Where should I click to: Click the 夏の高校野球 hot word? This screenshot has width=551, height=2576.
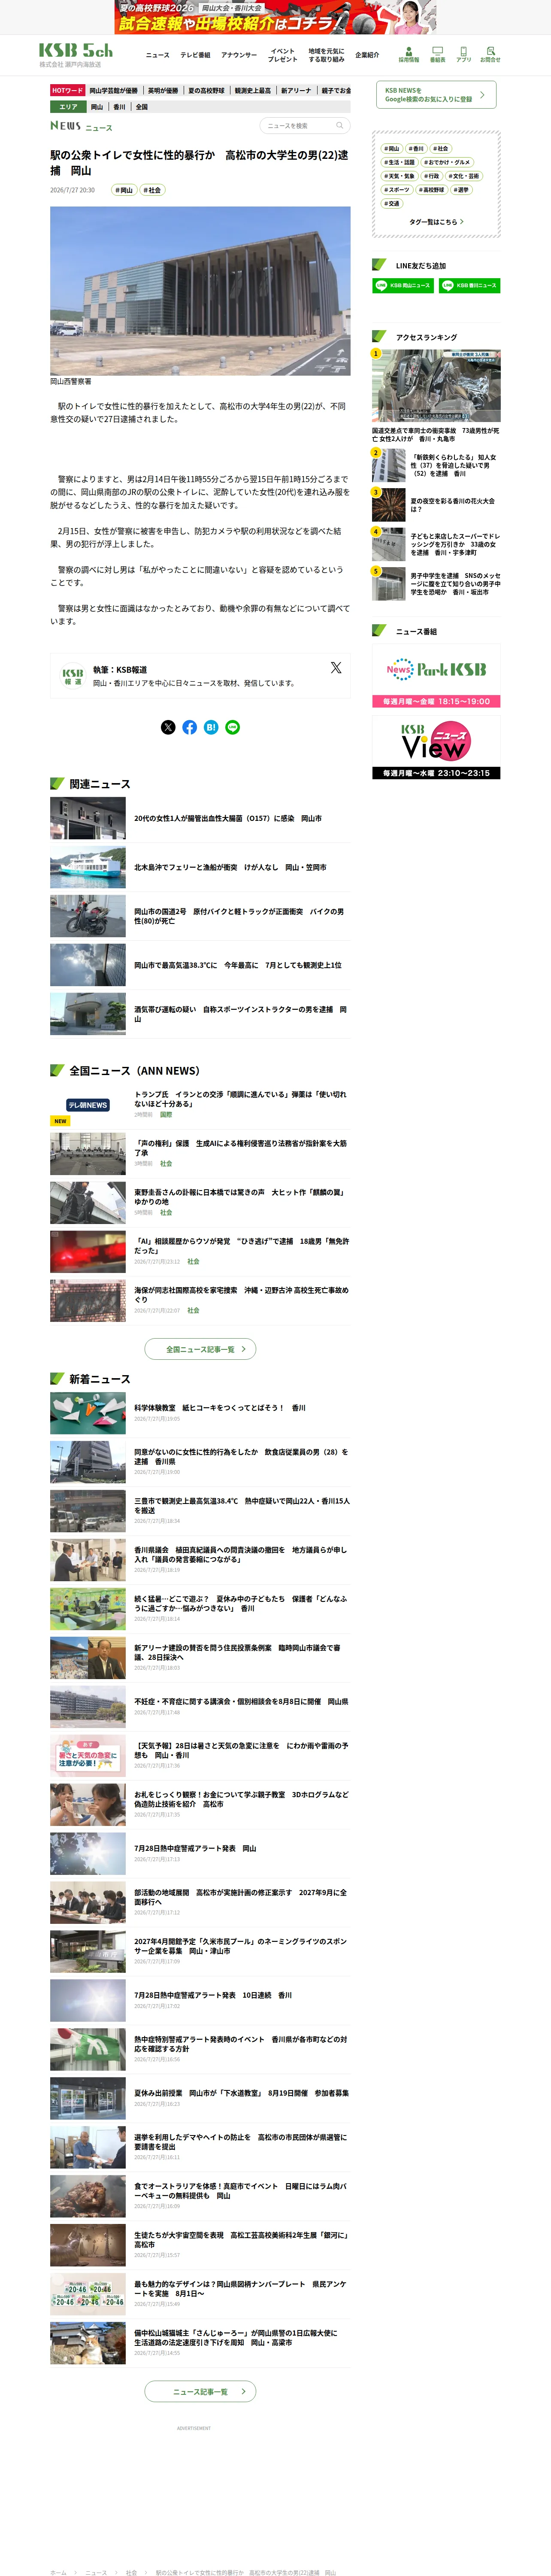tap(206, 90)
